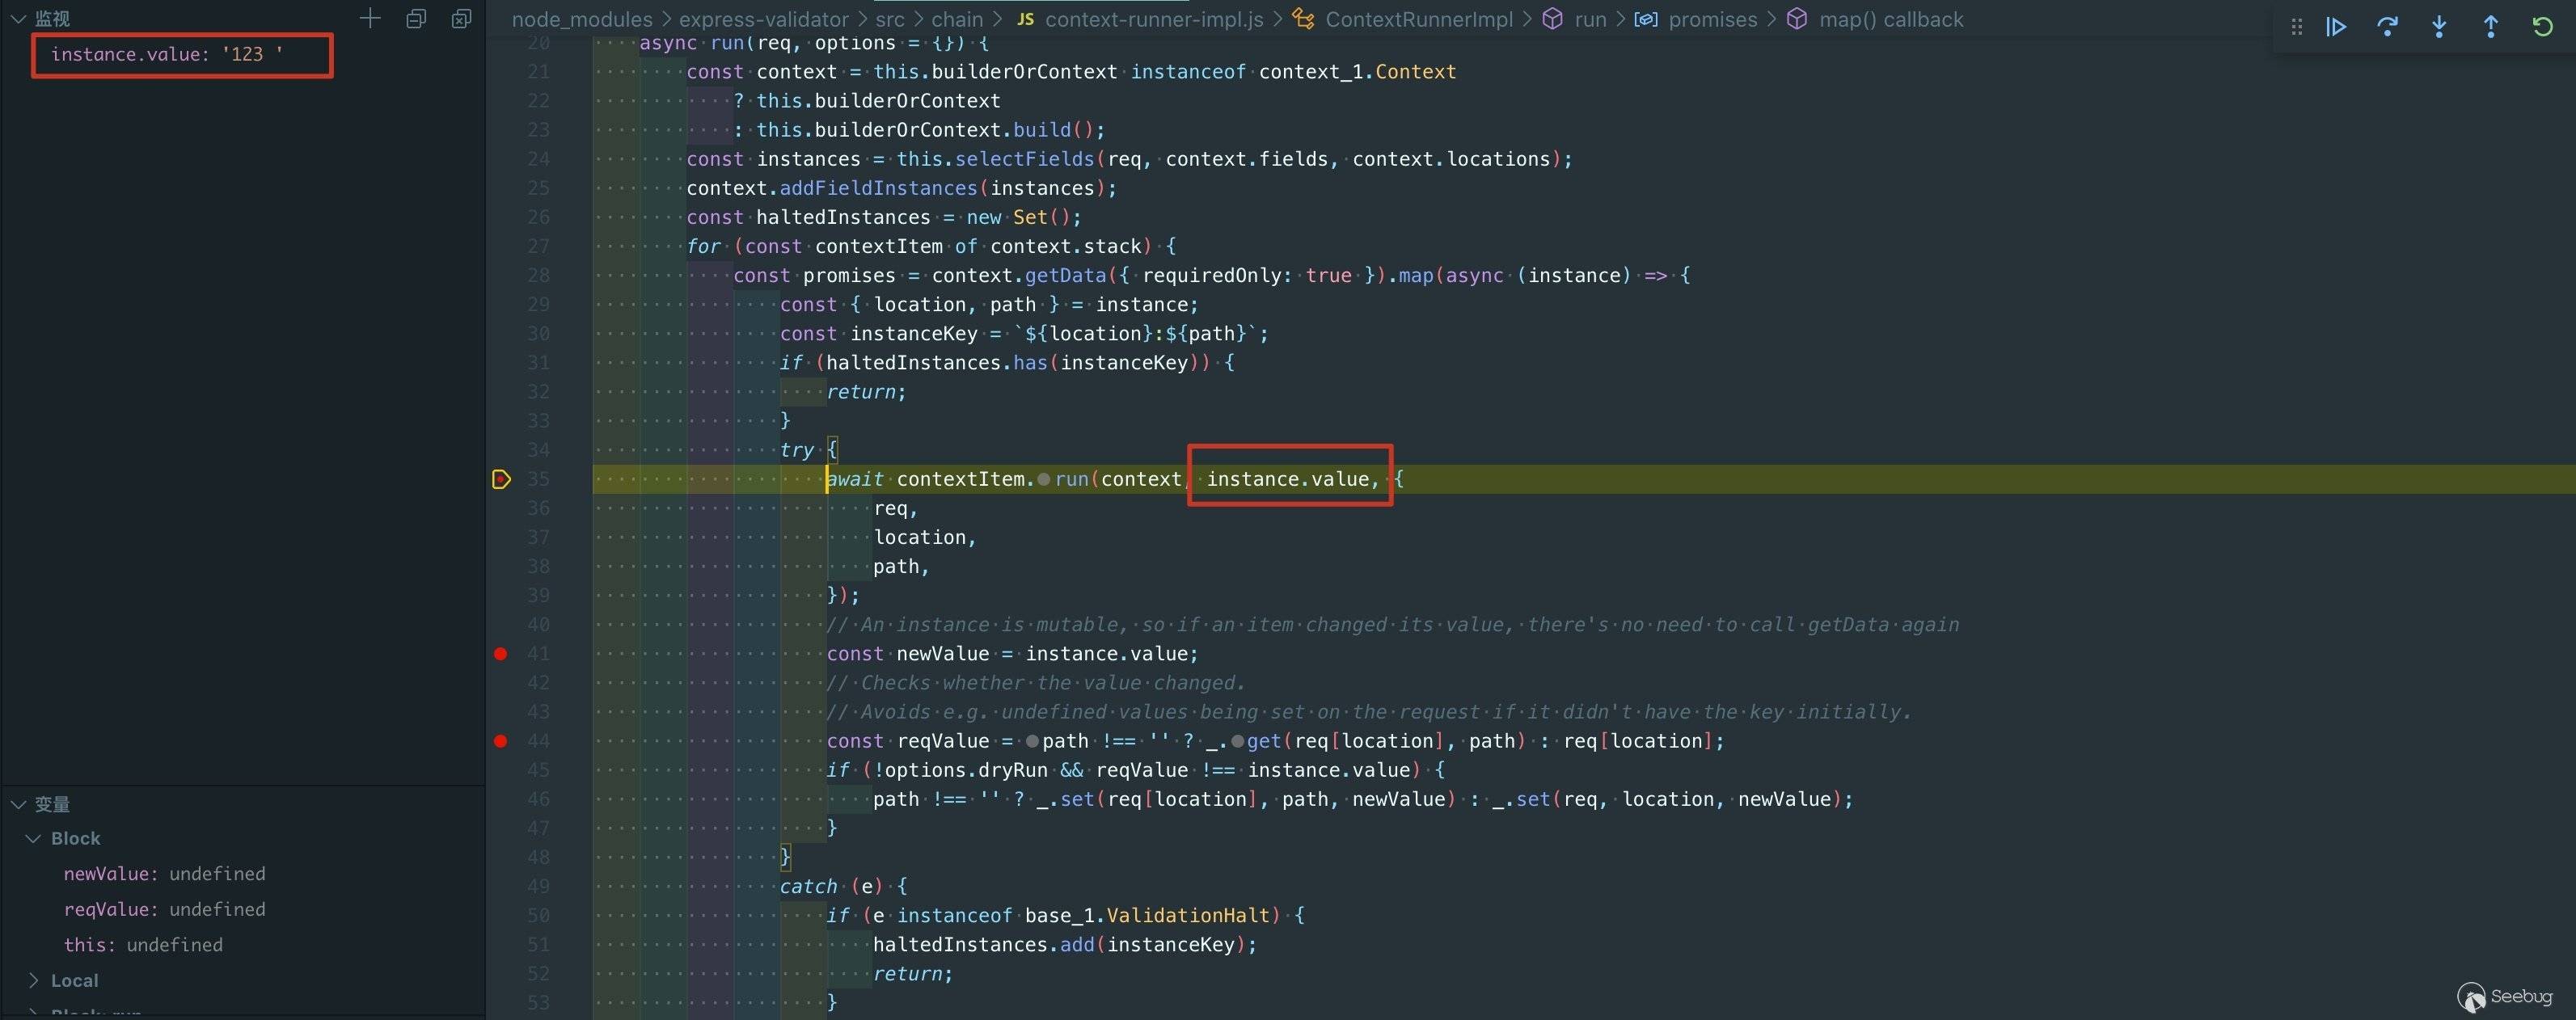
Task: Click the Step Over debug icon
Action: point(2387,27)
